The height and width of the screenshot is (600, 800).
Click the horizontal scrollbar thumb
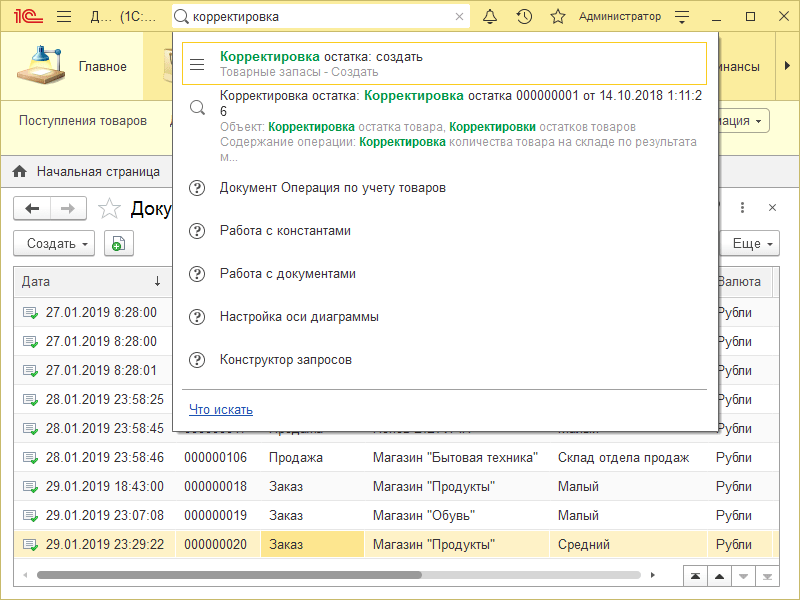[x=230, y=575]
